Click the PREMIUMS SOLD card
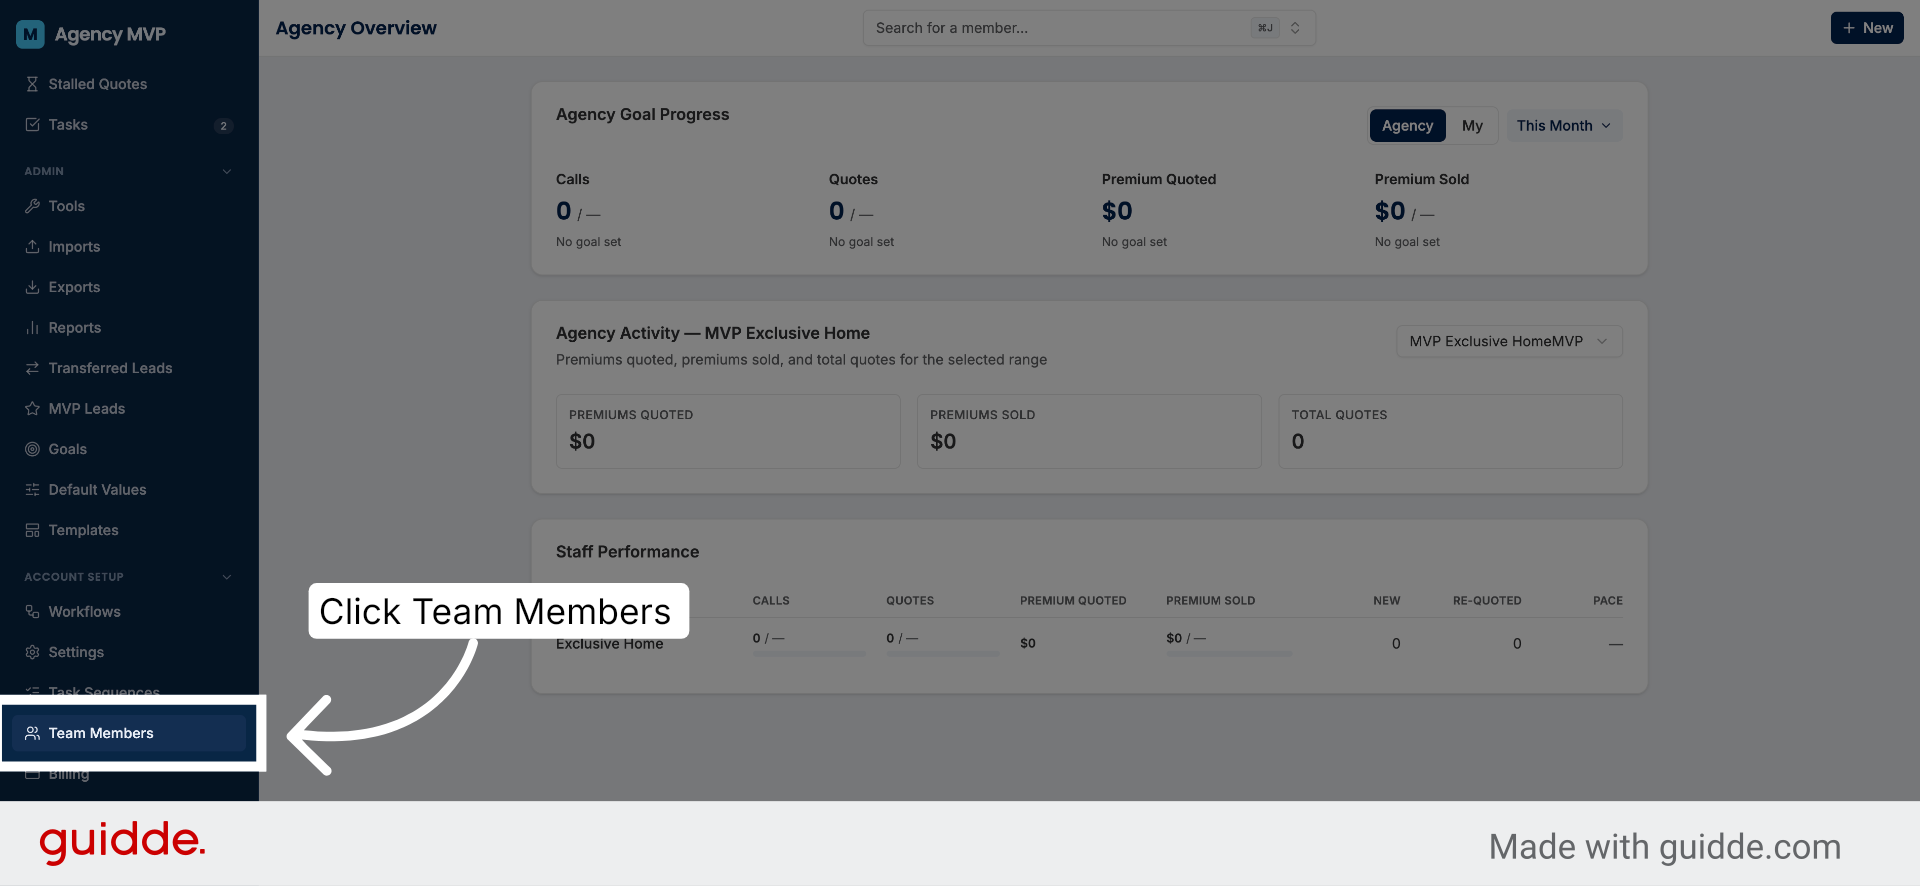 [x=1089, y=431]
